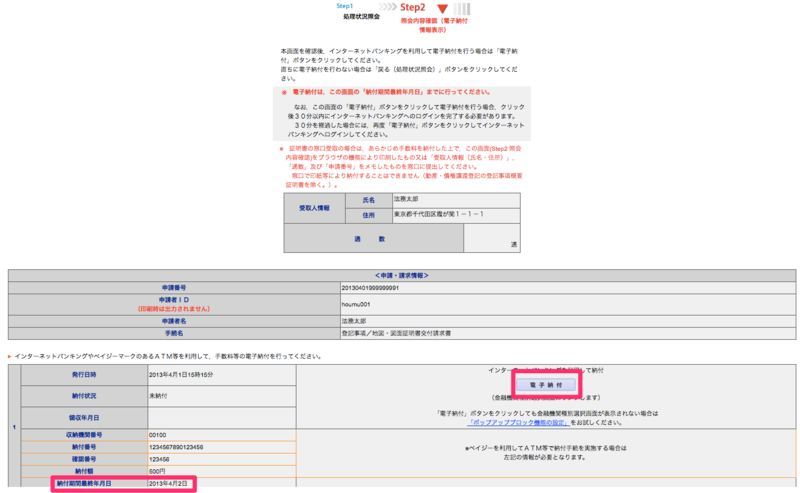Viewport: 800px width, 493px height.
Task: Click the 申請者名 label cell
Action: (174, 321)
